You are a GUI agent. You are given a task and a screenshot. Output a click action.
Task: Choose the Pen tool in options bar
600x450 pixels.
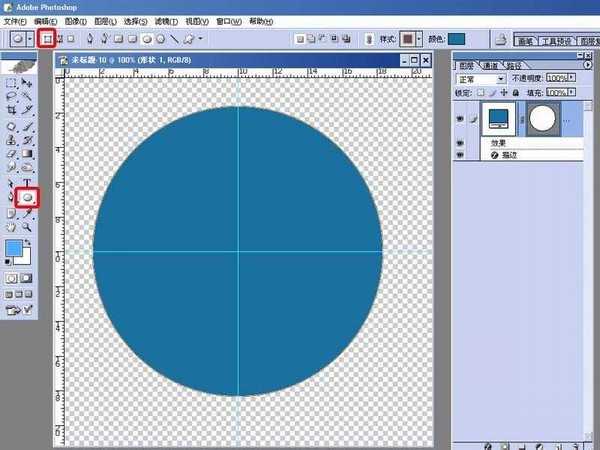(x=90, y=39)
